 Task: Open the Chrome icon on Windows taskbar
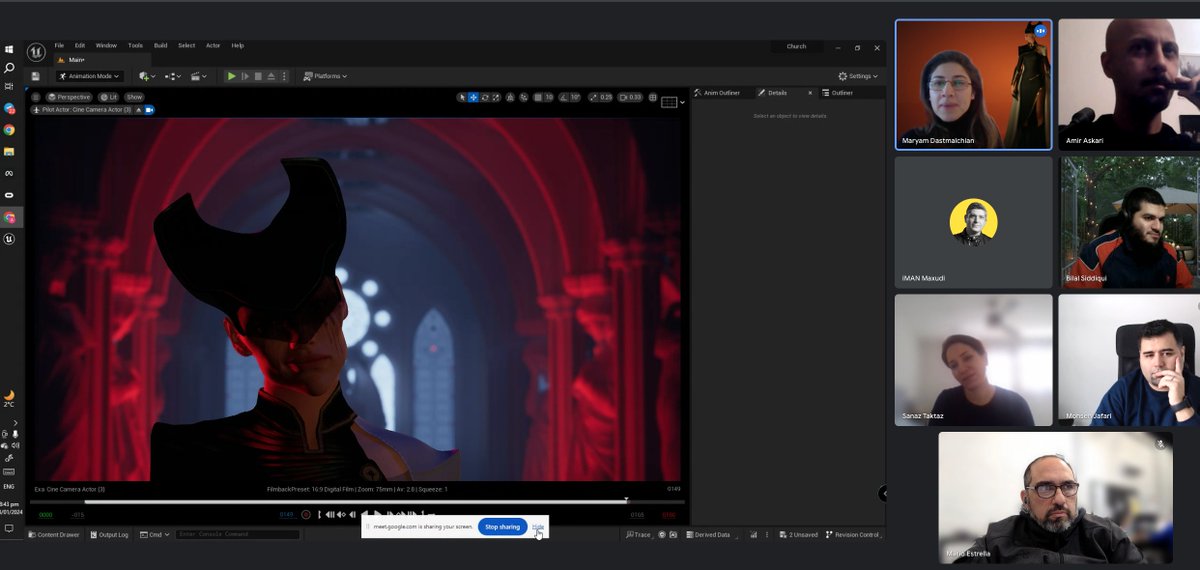9,129
